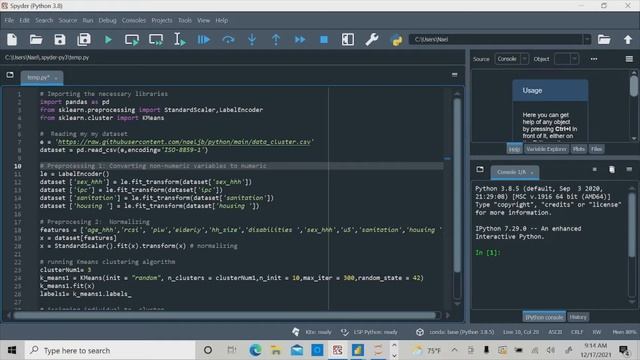Open the File menu
640x360 pixels.
click(x=9, y=20)
